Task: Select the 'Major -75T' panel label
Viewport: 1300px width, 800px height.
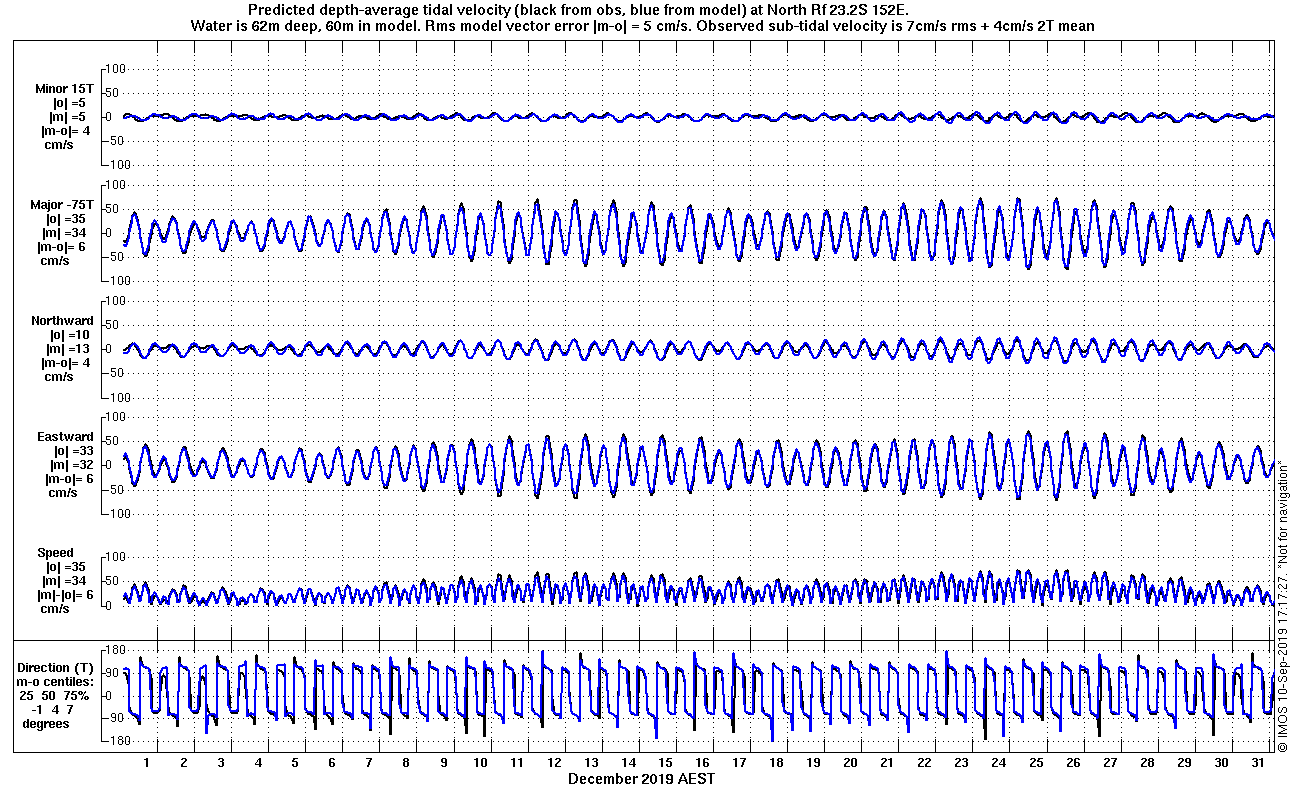Action: (x=62, y=205)
